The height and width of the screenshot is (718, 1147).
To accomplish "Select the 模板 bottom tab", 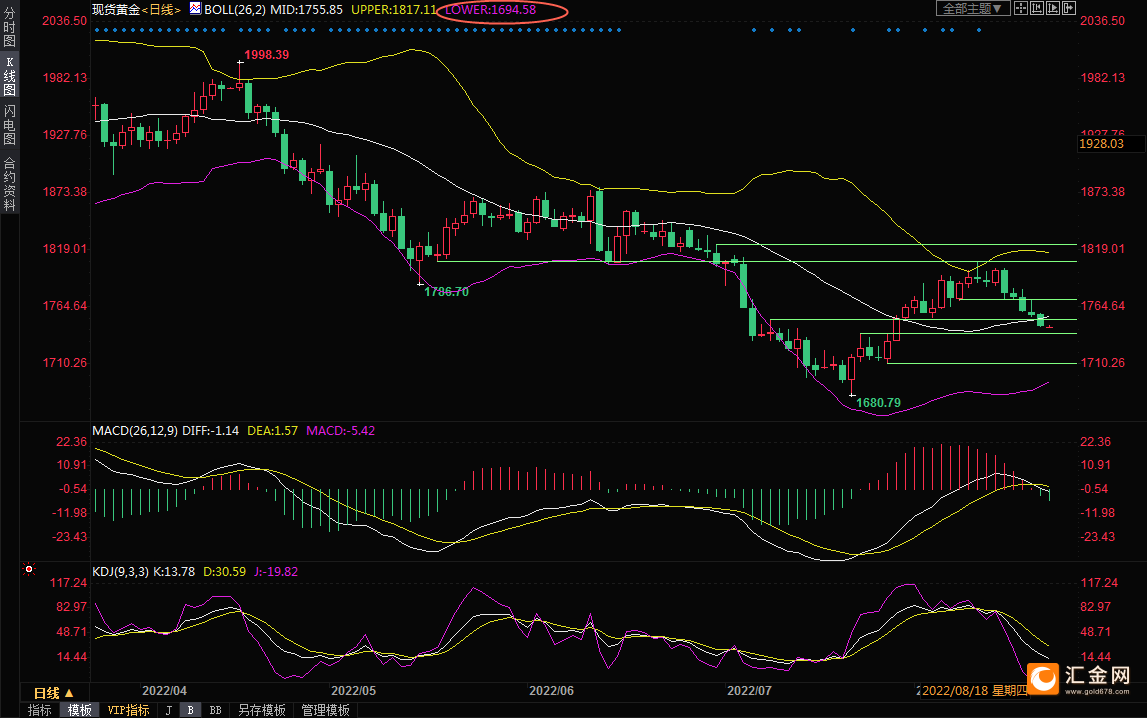I will pos(80,710).
